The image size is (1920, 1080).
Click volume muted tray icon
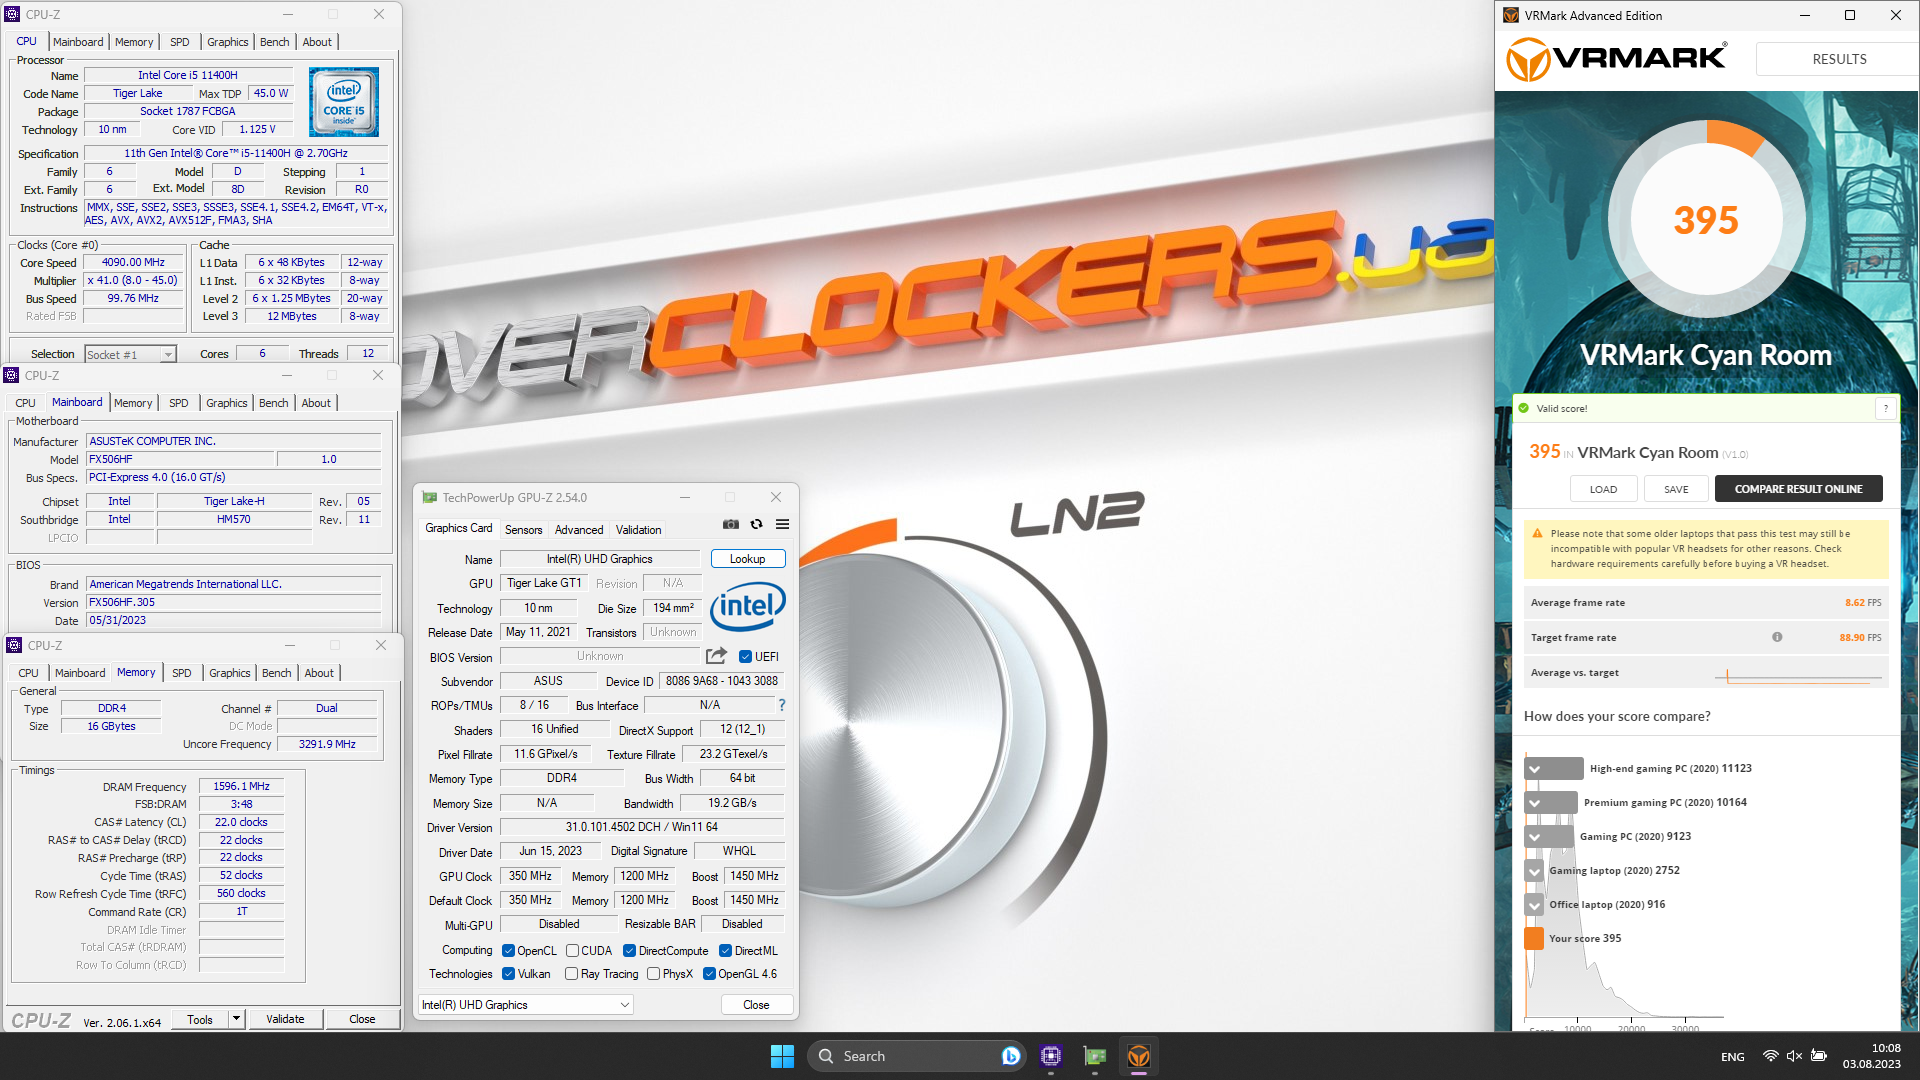click(x=1794, y=1056)
